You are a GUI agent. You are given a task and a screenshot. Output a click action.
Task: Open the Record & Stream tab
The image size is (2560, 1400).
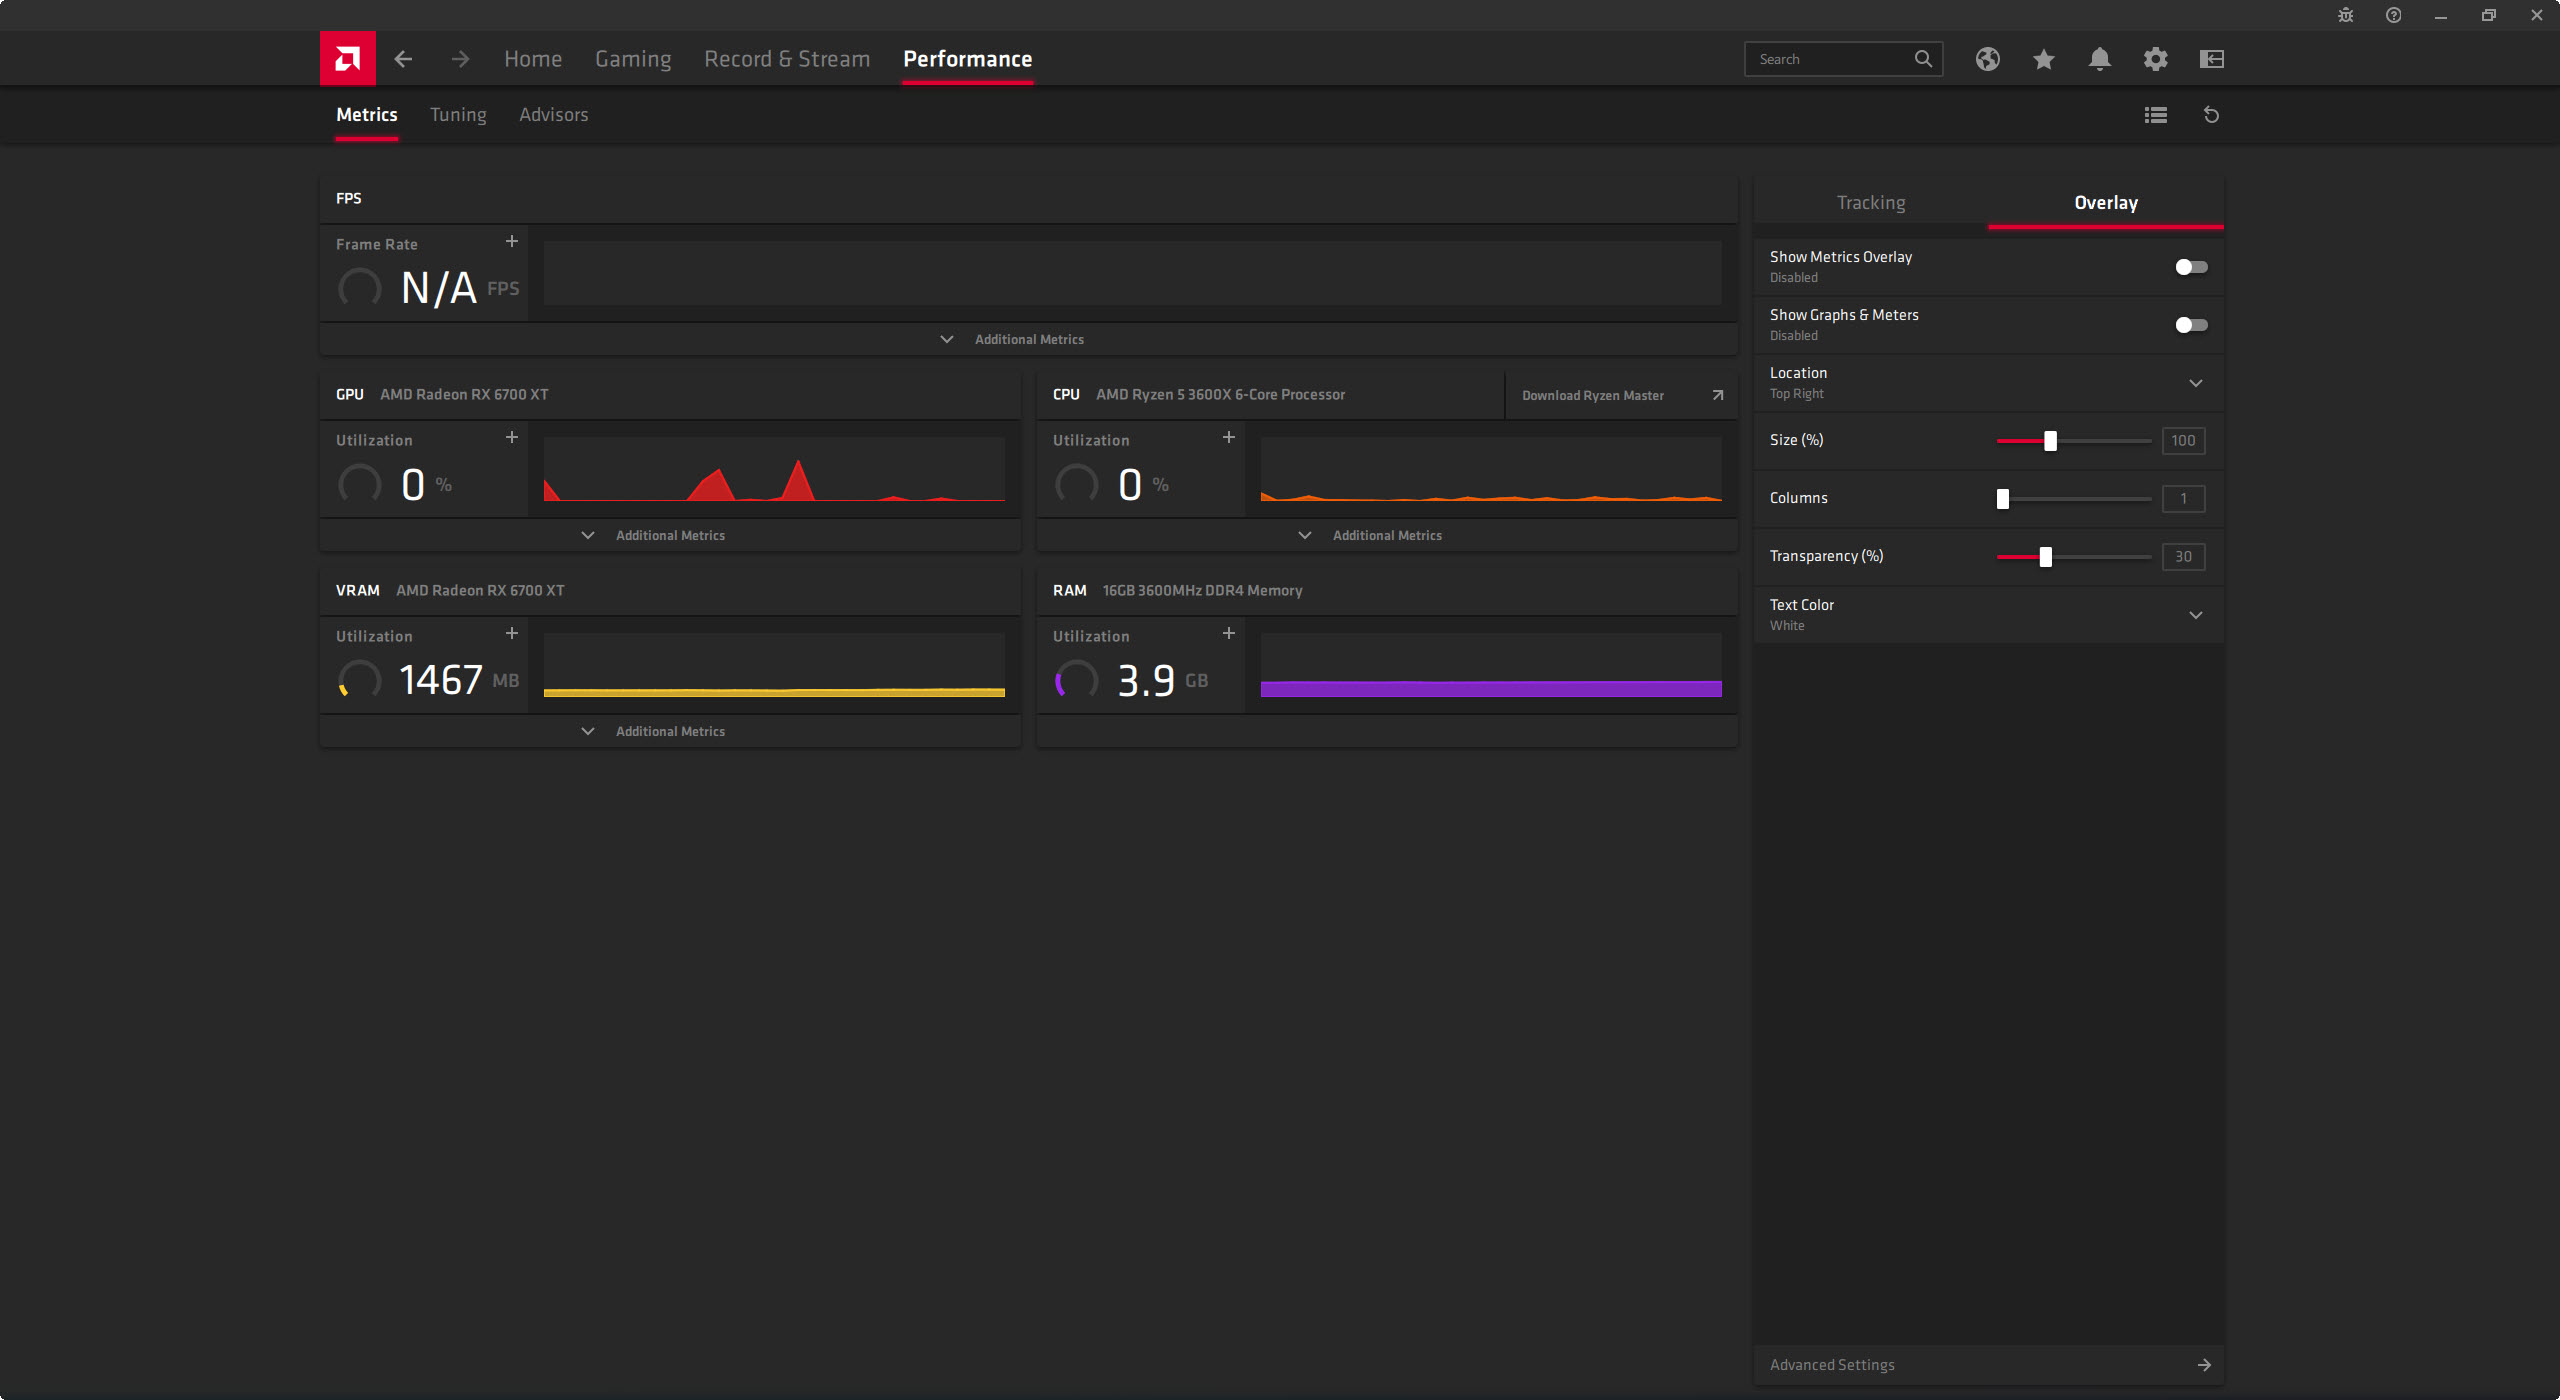coord(787,59)
